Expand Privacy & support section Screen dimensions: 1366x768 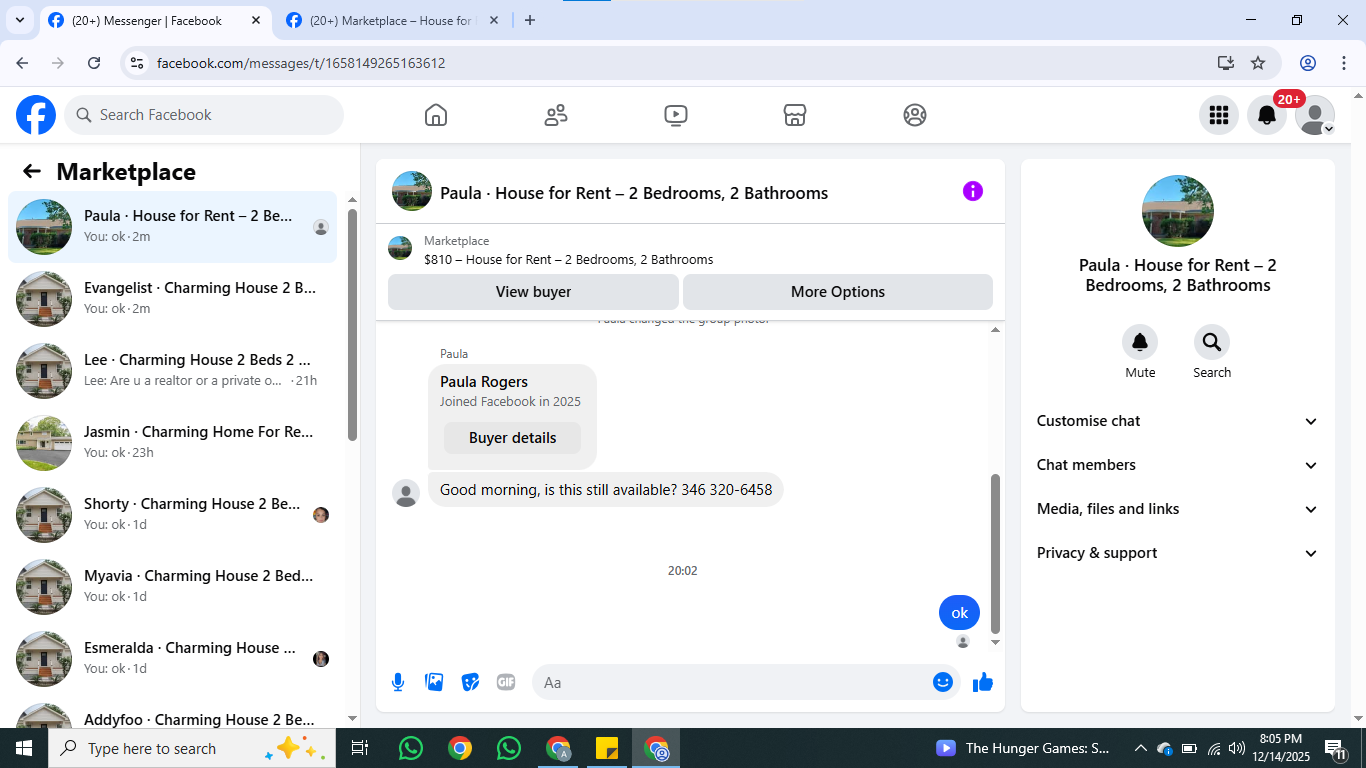coord(1178,553)
